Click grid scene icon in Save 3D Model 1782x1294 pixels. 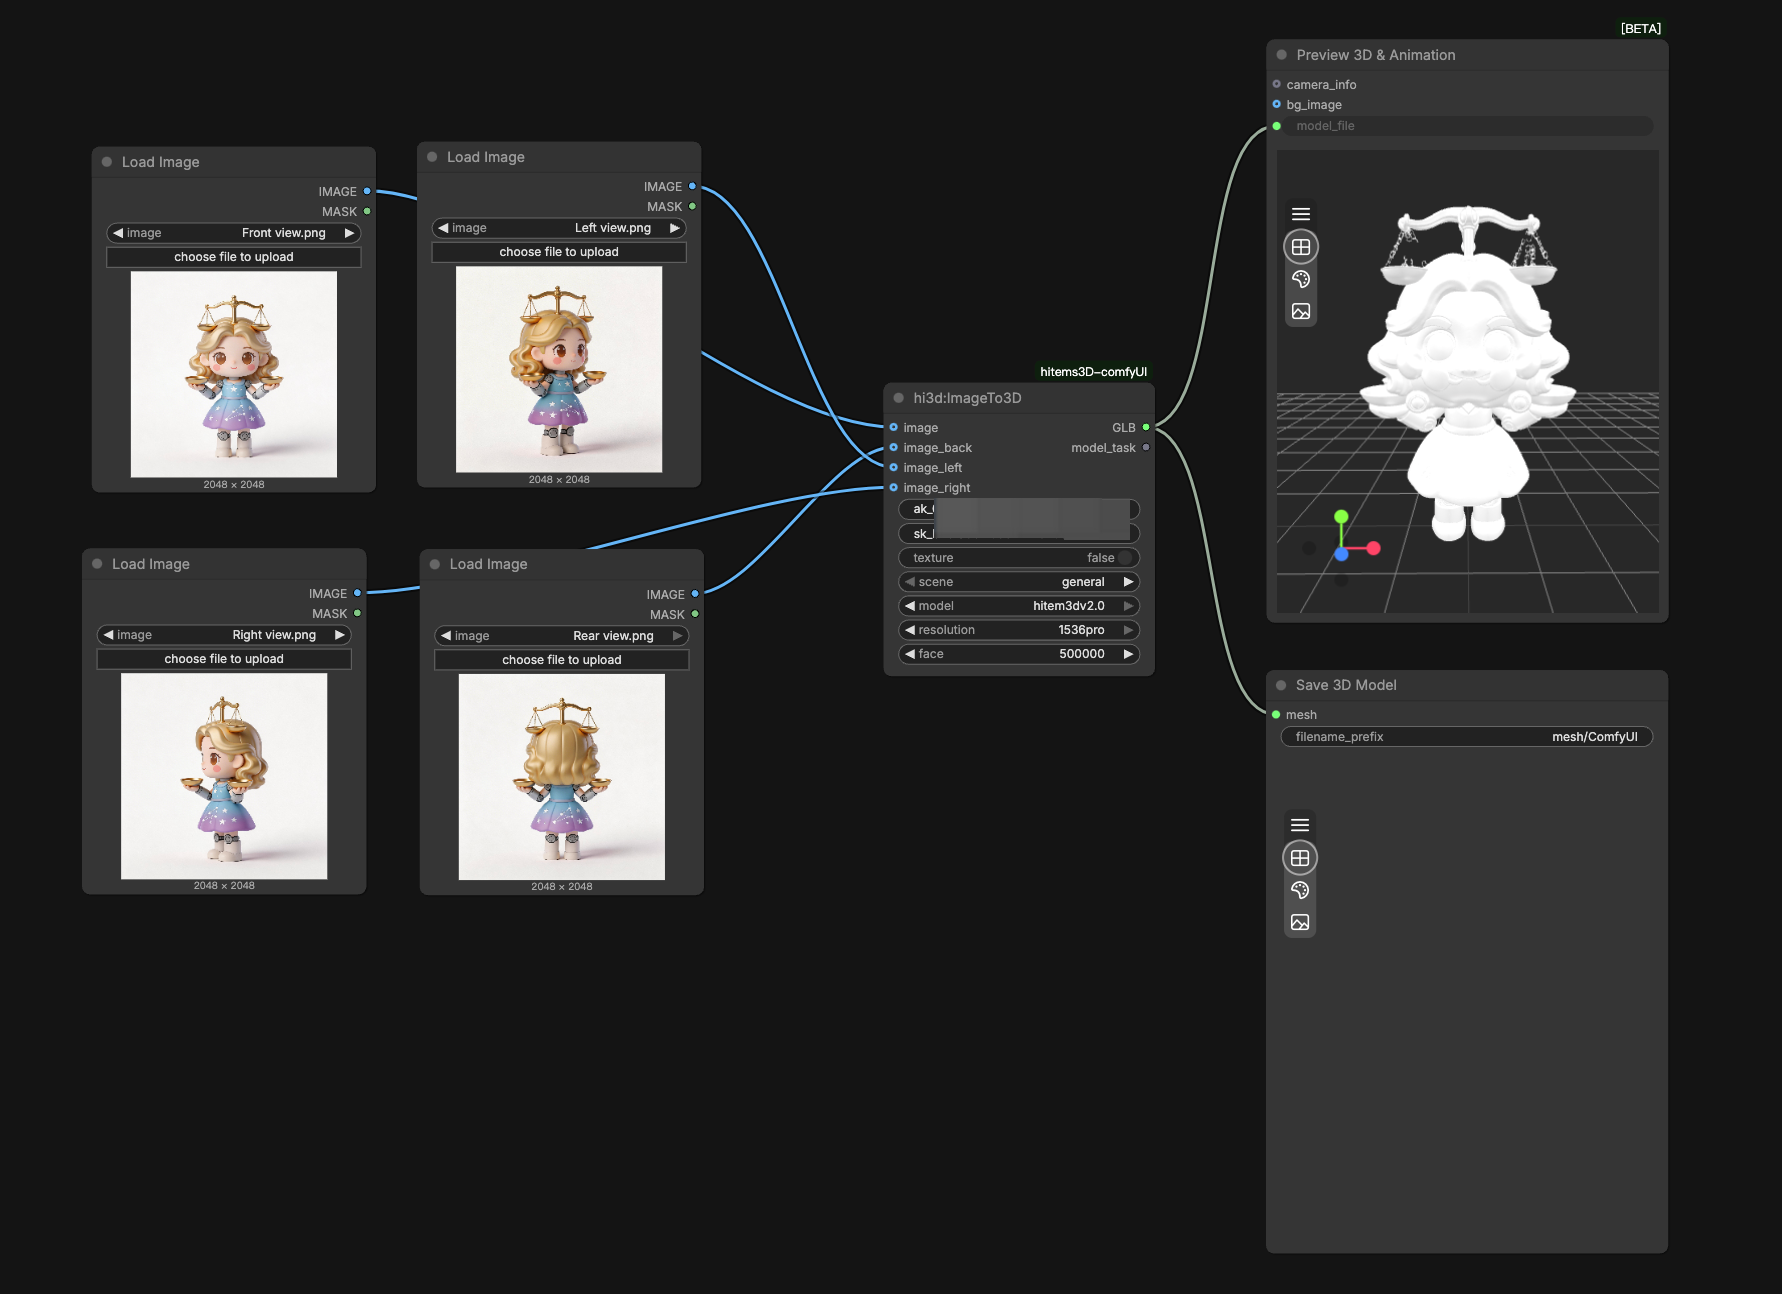1299,858
